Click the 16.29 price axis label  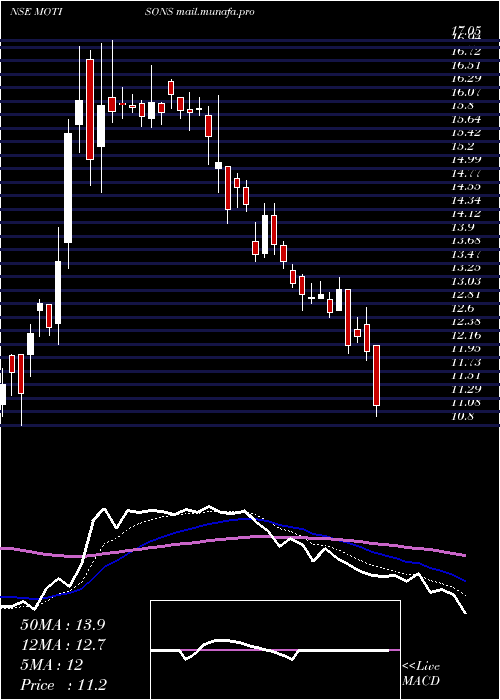466,79
